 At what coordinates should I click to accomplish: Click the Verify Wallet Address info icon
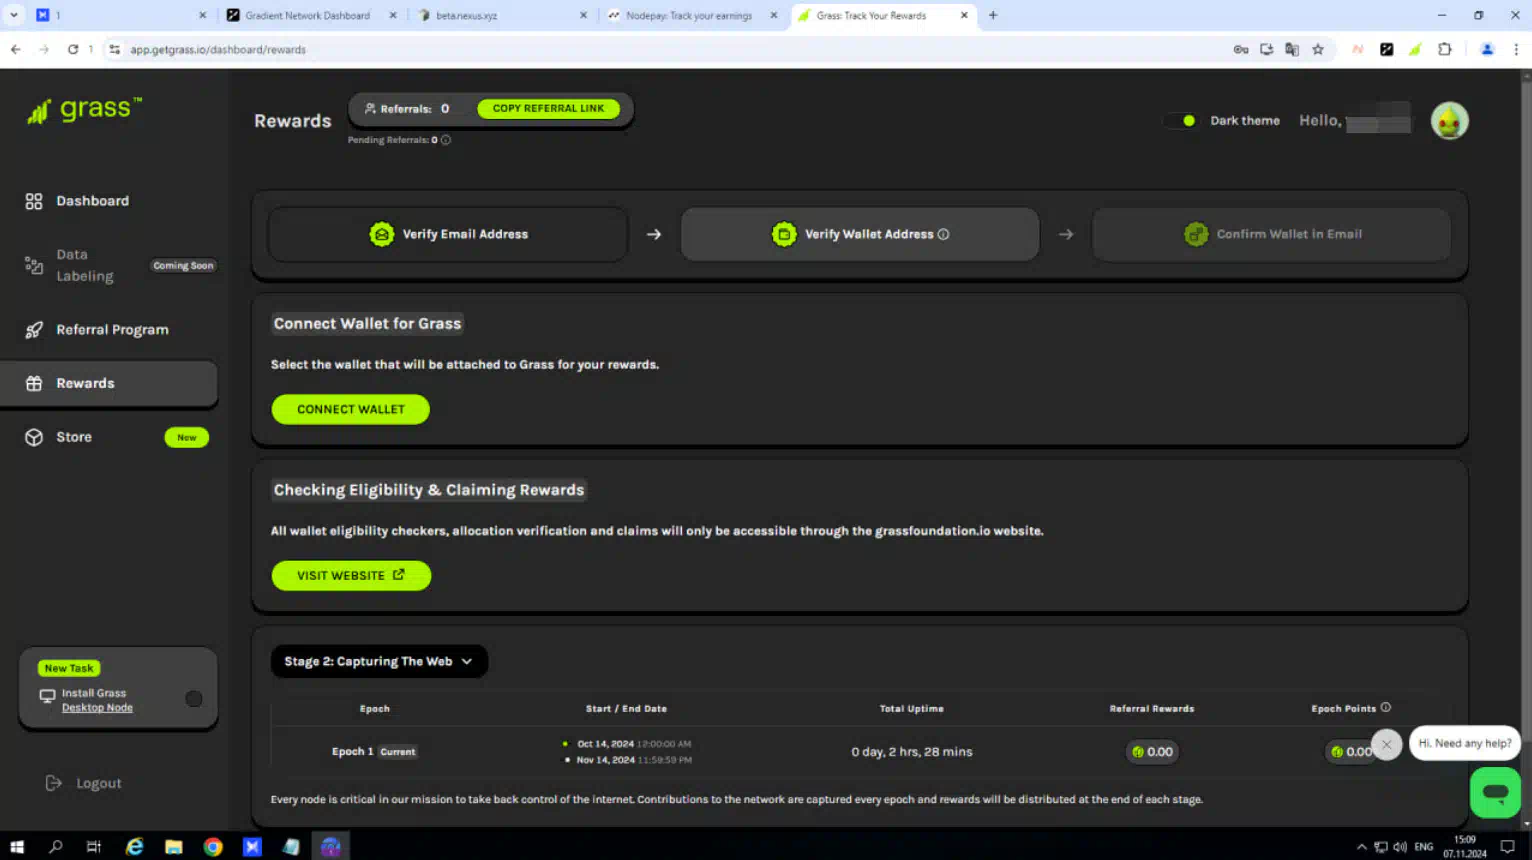pyautogui.click(x=943, y=234)
